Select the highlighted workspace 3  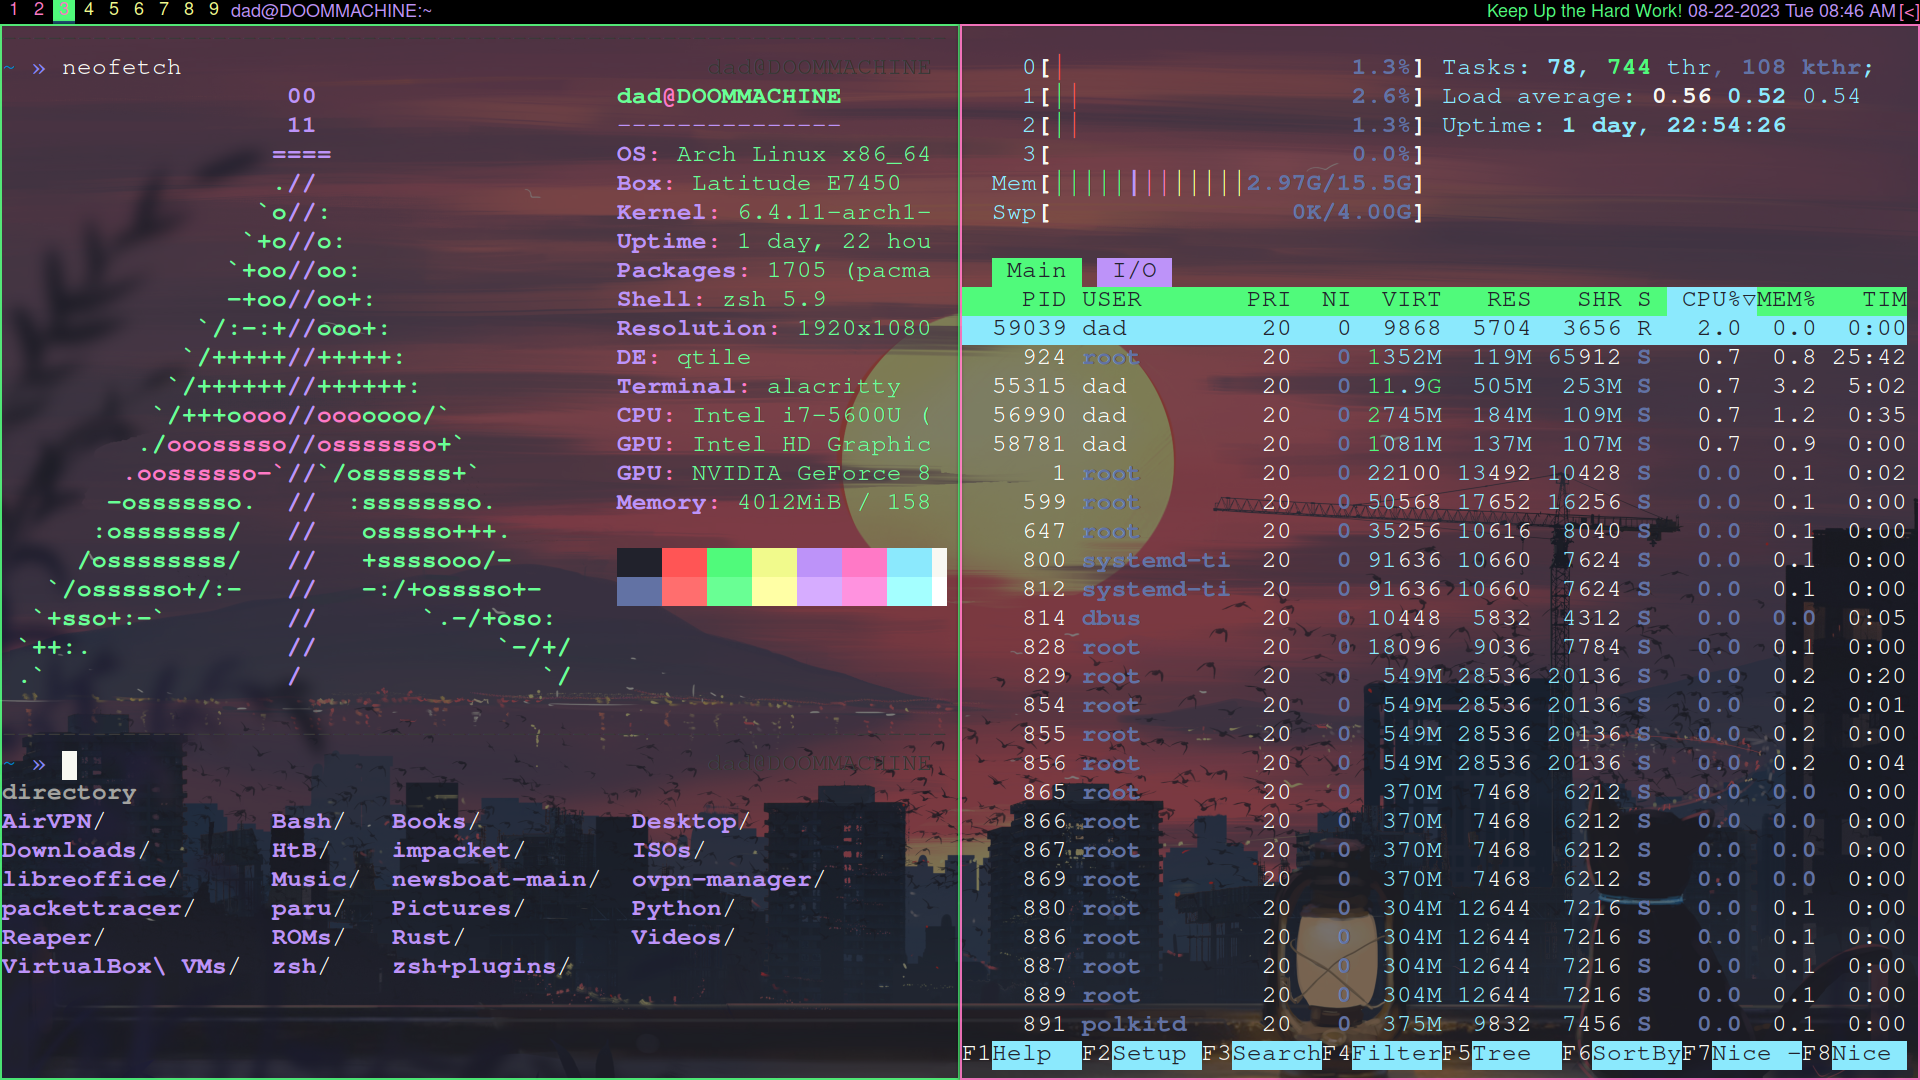(x=64, y=10)
